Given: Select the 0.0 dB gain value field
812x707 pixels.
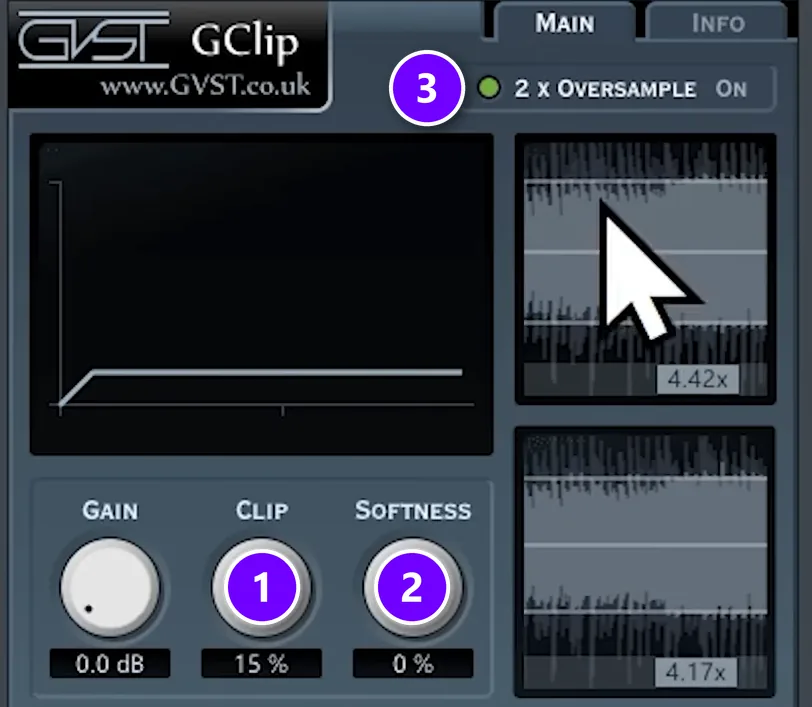Looking at the screenshot, I should [x=110, y=663].
